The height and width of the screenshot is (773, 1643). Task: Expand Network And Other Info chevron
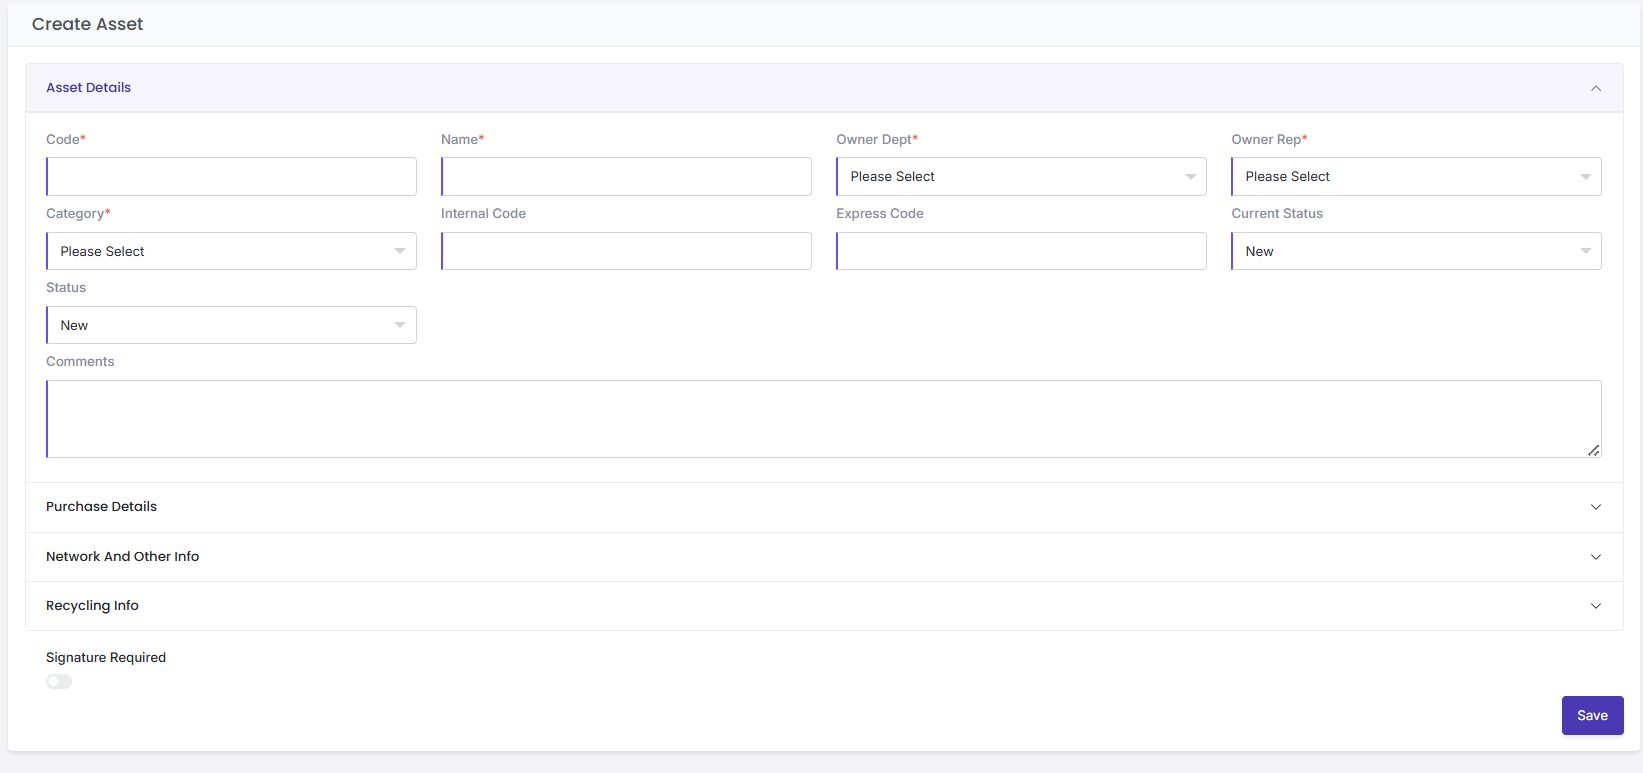1595,557
